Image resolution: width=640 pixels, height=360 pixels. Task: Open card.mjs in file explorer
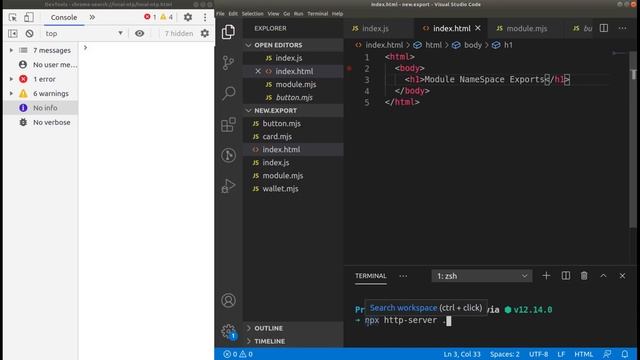coord(293,136)
